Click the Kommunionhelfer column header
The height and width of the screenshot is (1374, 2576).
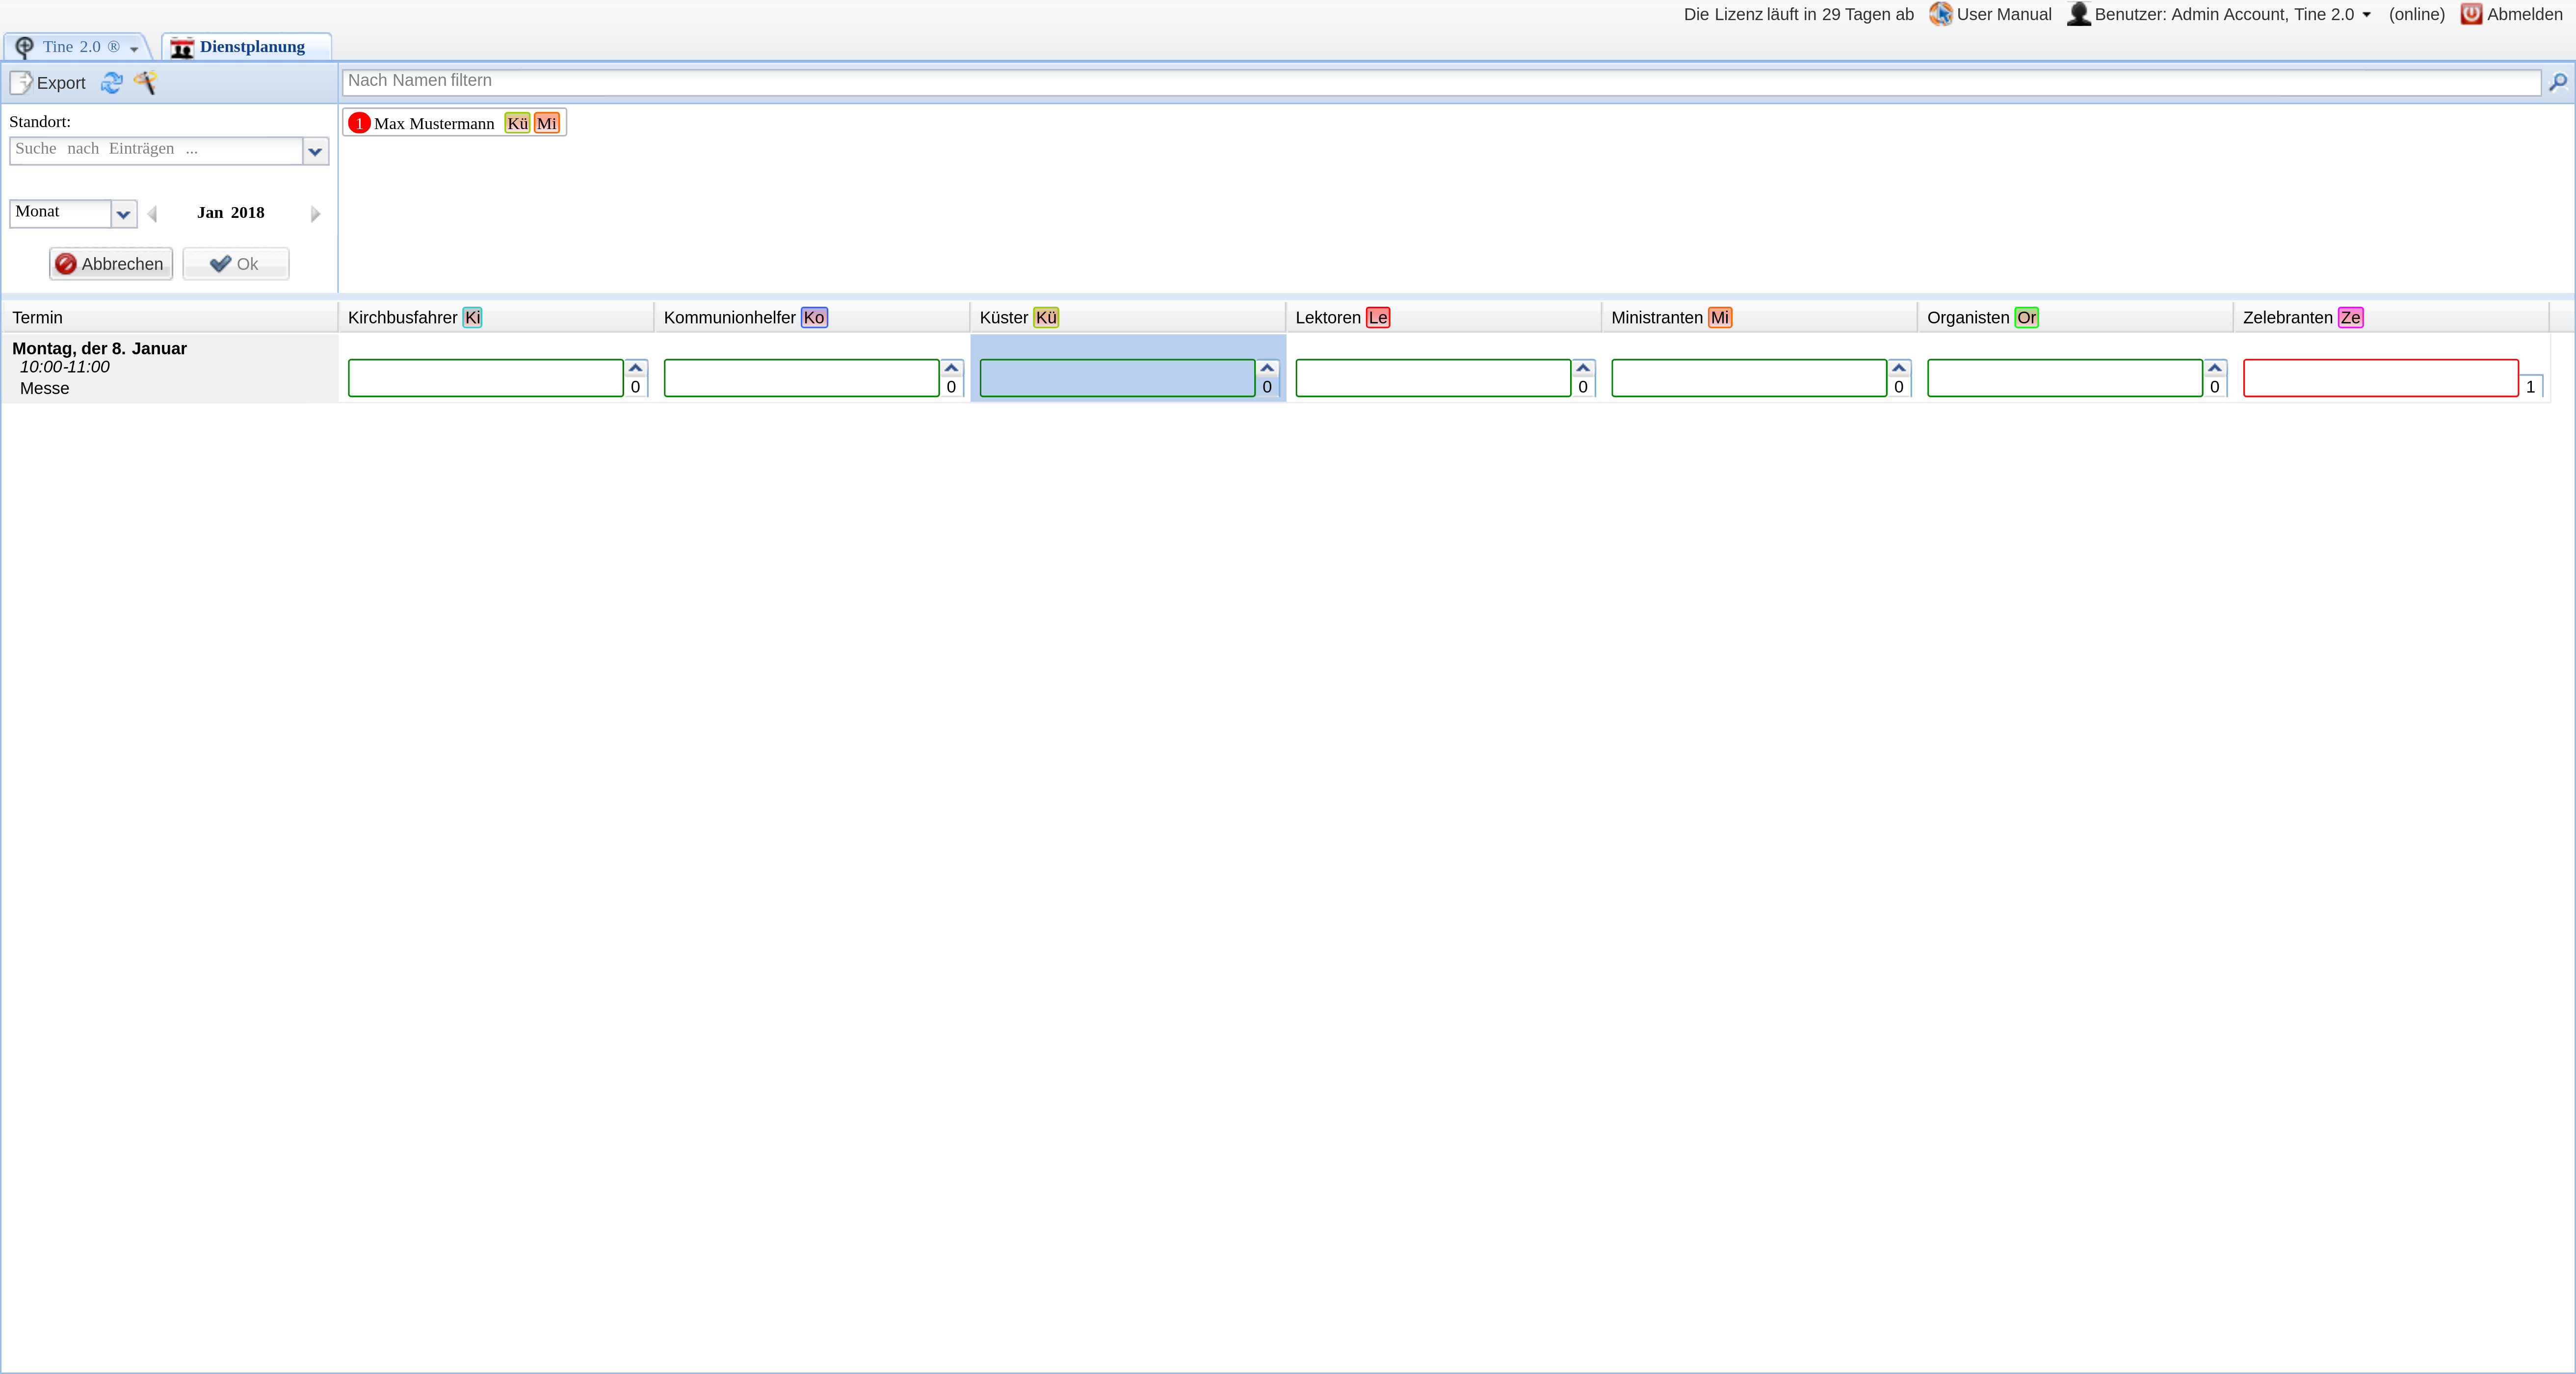[813, 317]
